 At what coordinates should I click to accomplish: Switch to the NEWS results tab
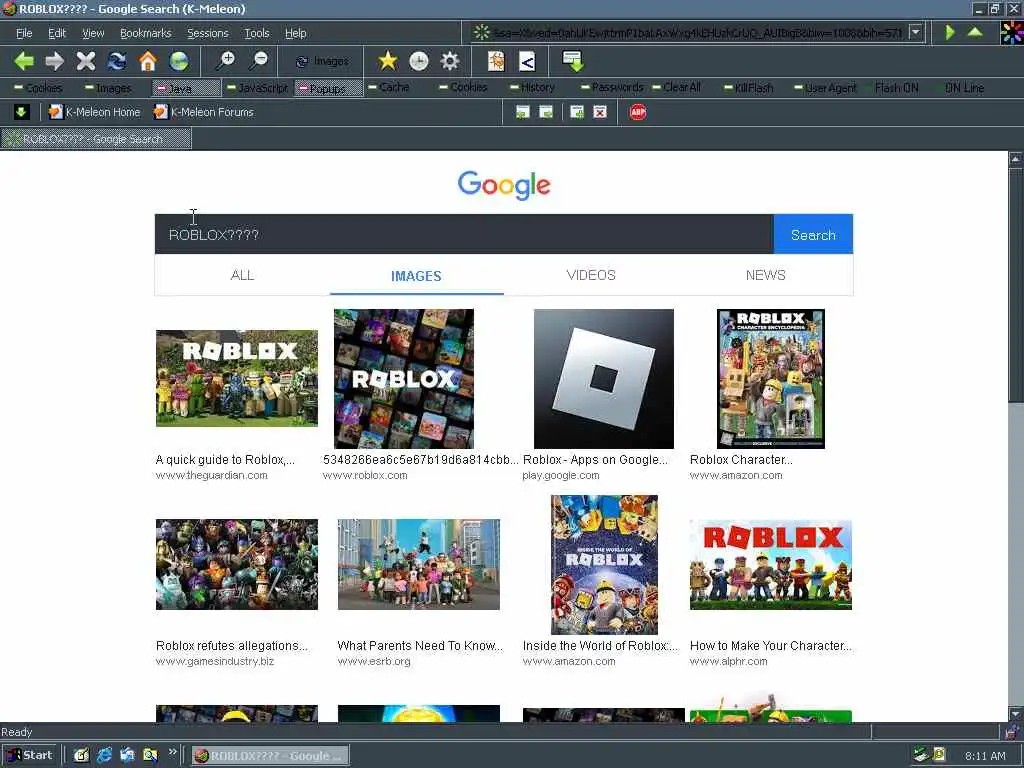coord(765,275)
